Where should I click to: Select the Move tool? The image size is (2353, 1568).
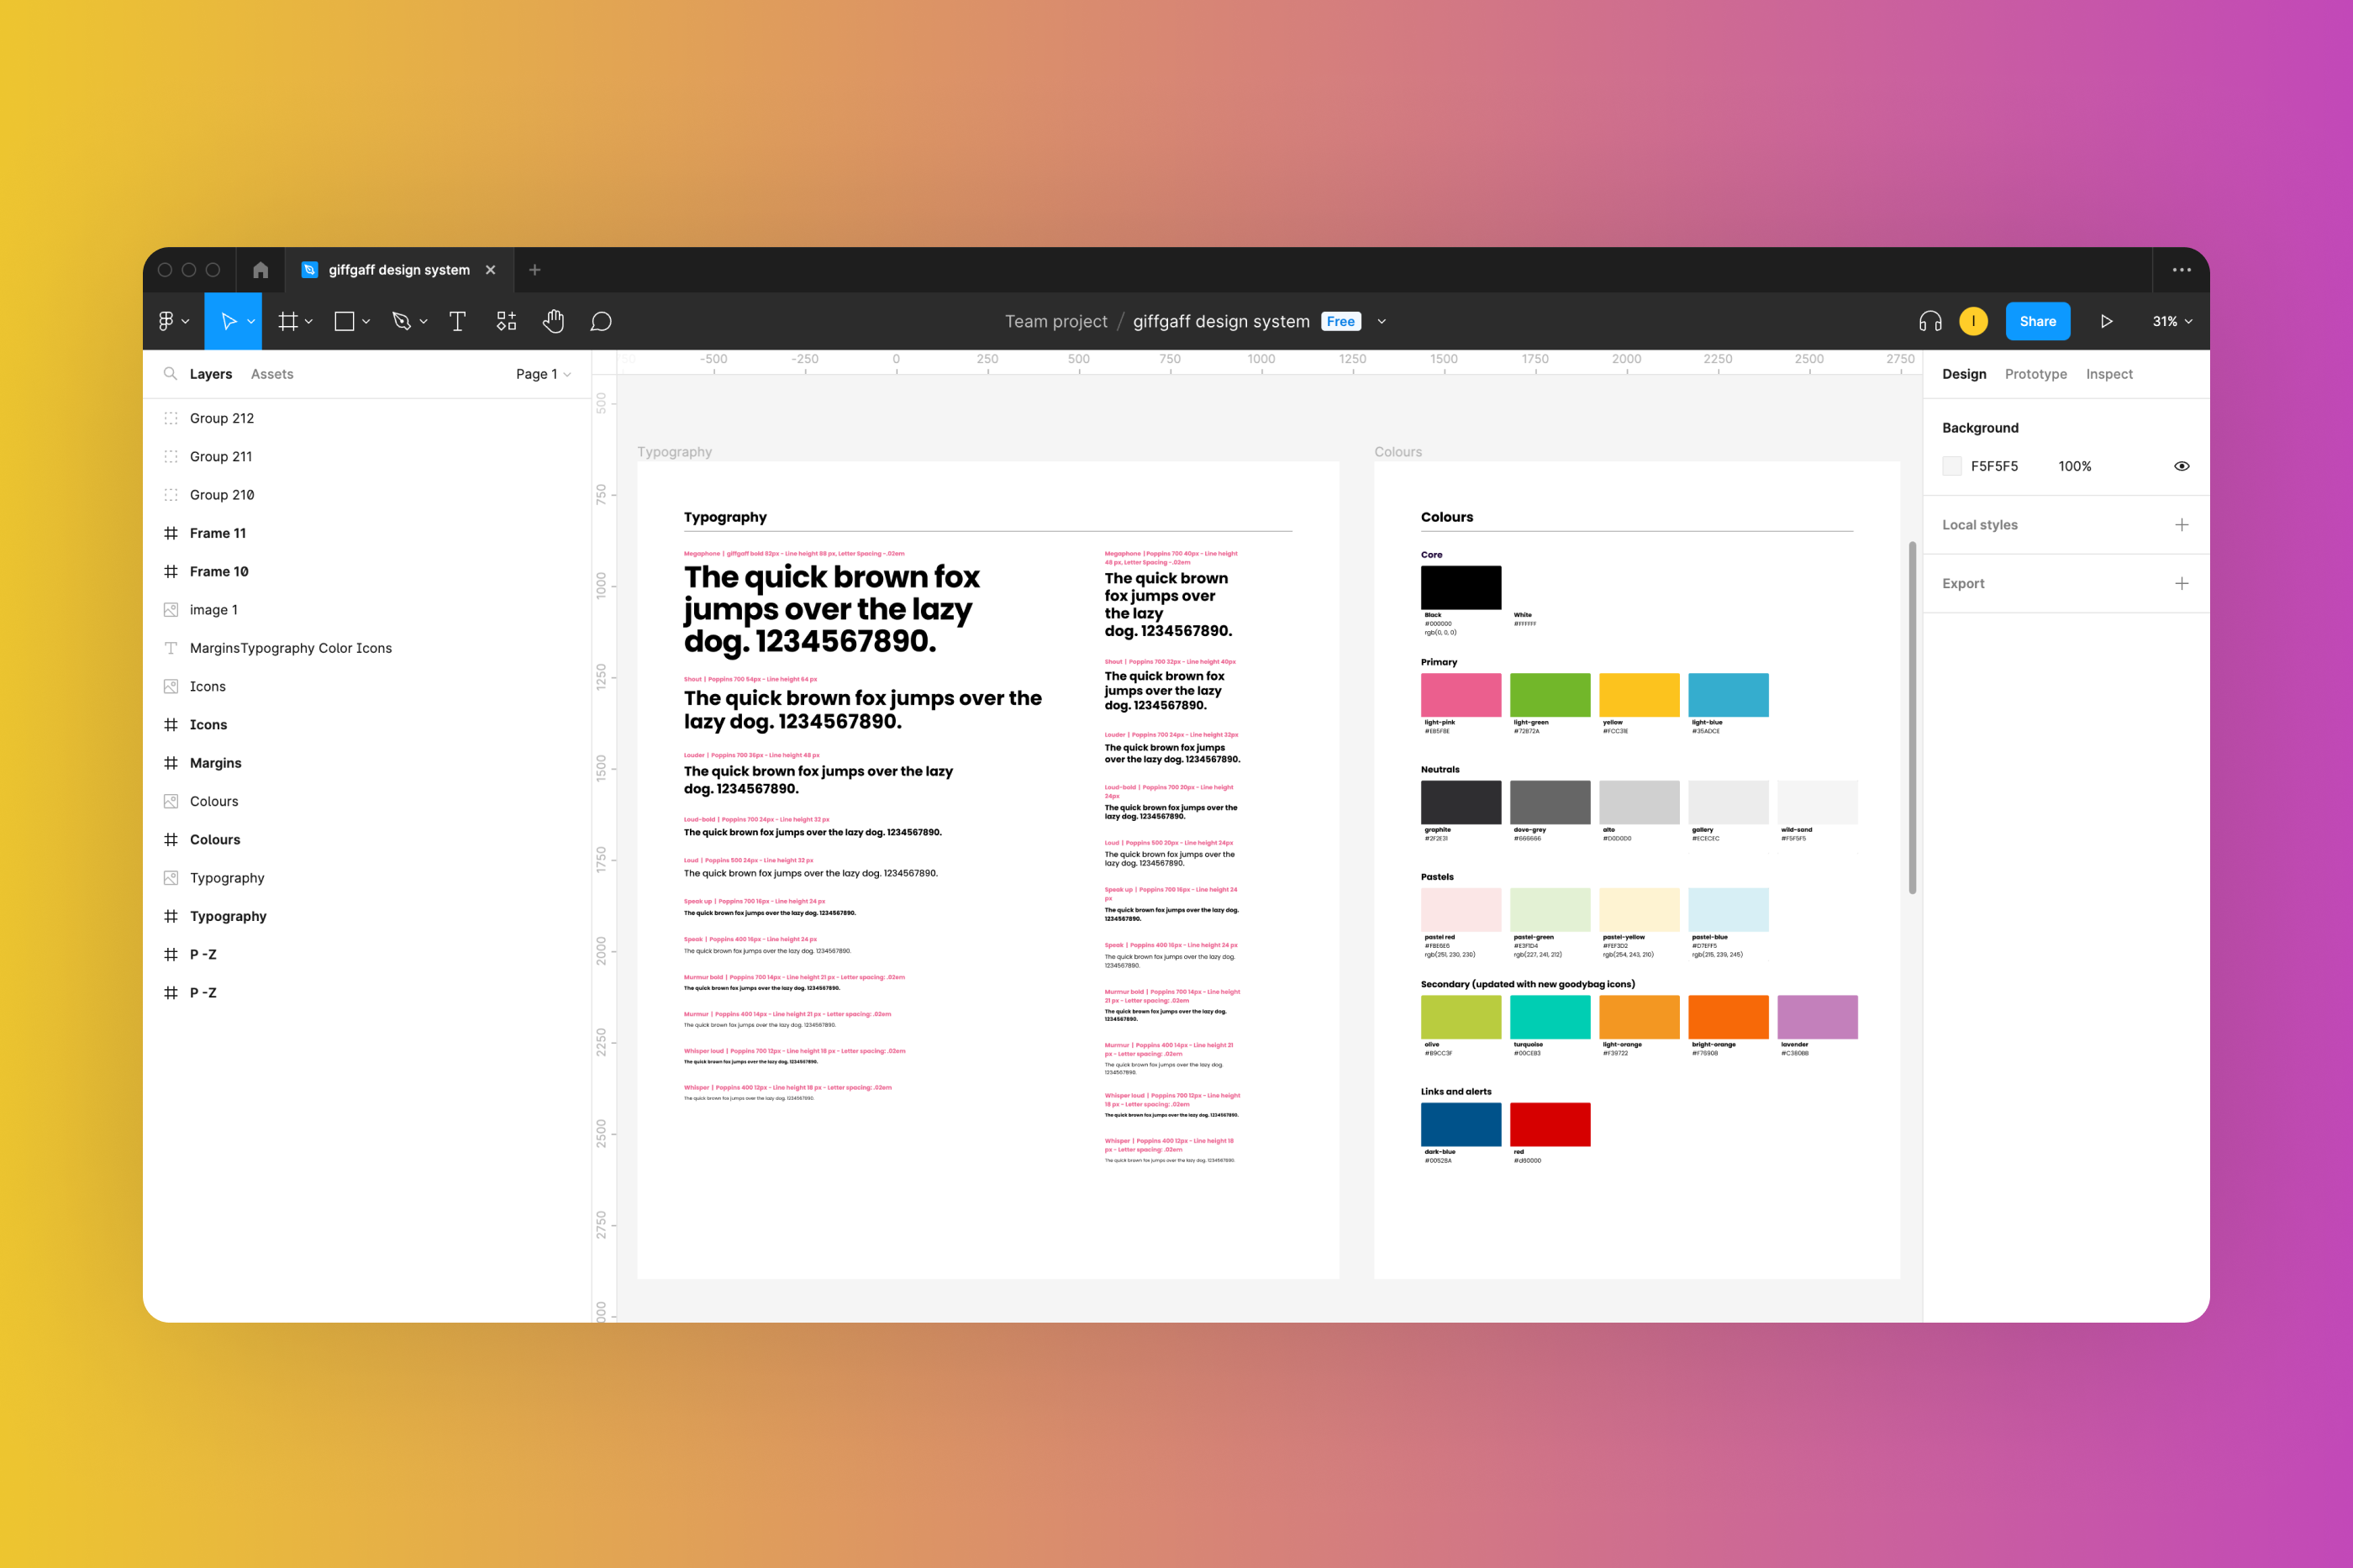pos(228,321)
